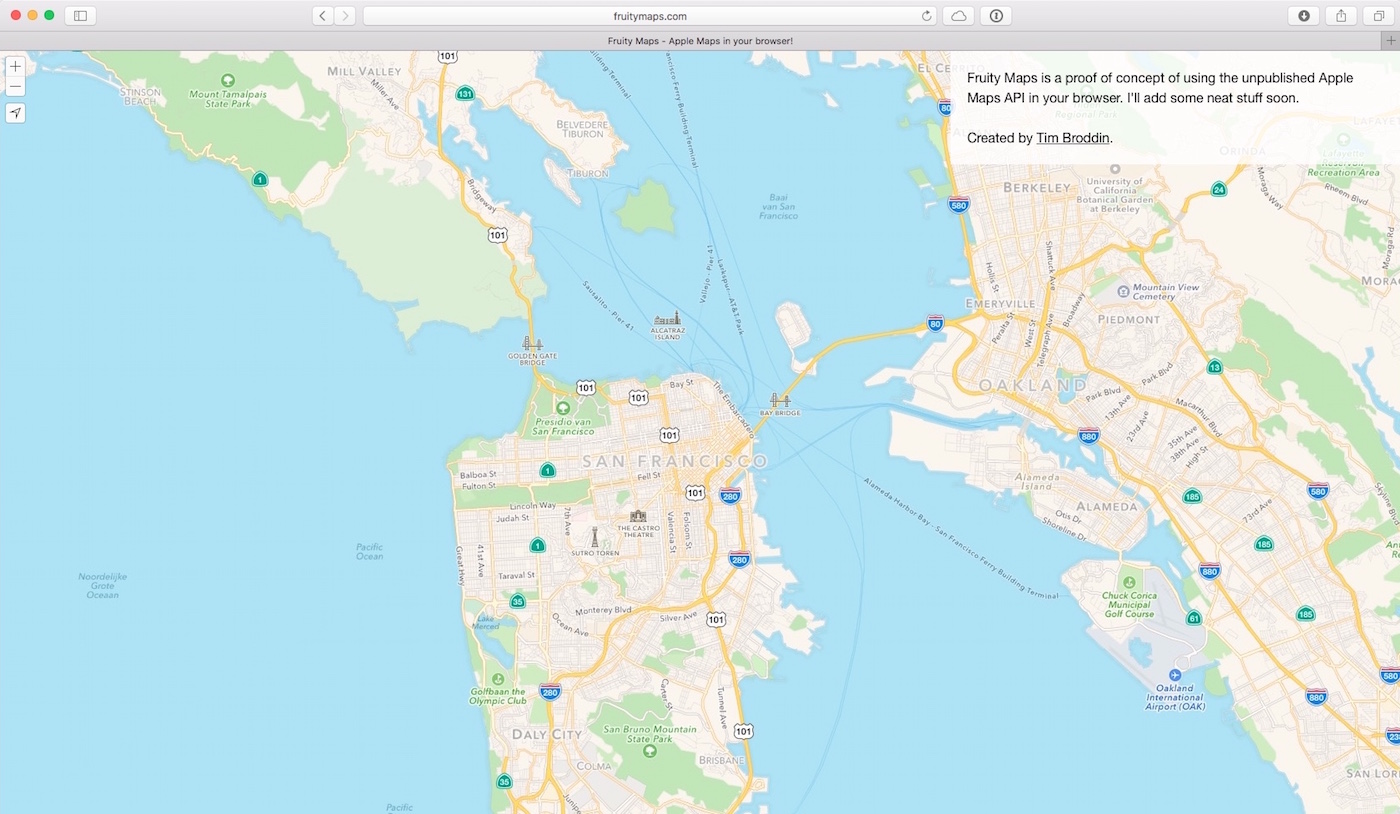This screenshot has width=1400, height=814.
Task: Select the Alcatraz Island landmark icon
Action: (x=667, y=318)
